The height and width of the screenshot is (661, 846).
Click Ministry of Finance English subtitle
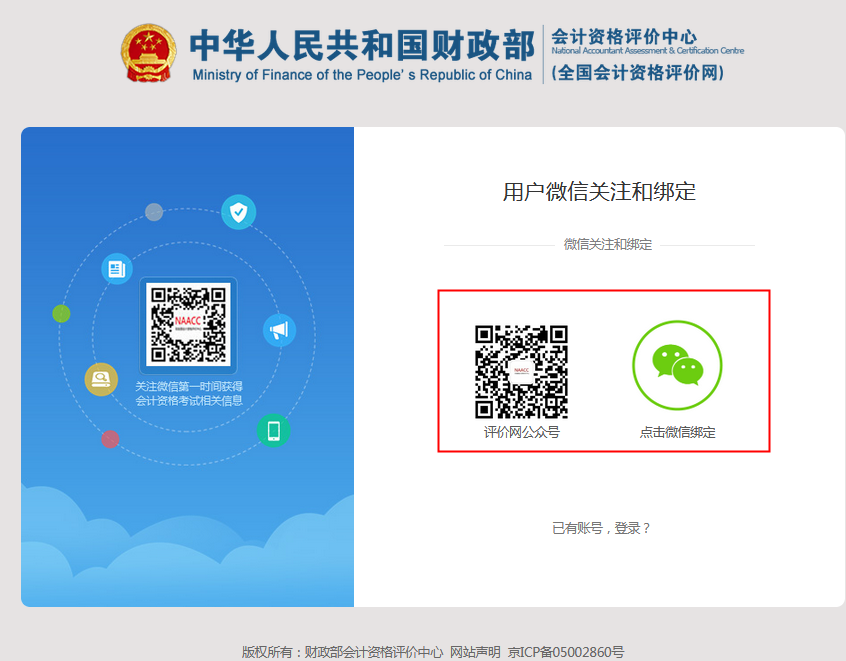pos(362,74)
